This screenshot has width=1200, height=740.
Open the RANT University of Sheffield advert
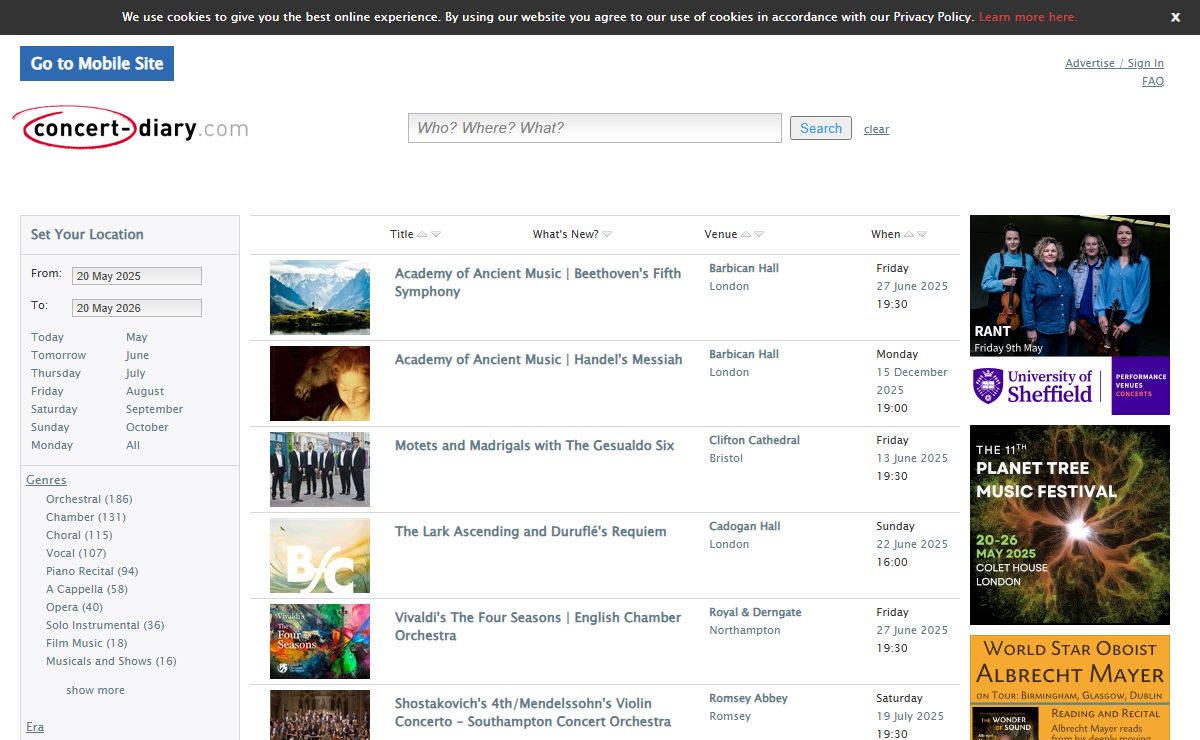point(1070,315)
